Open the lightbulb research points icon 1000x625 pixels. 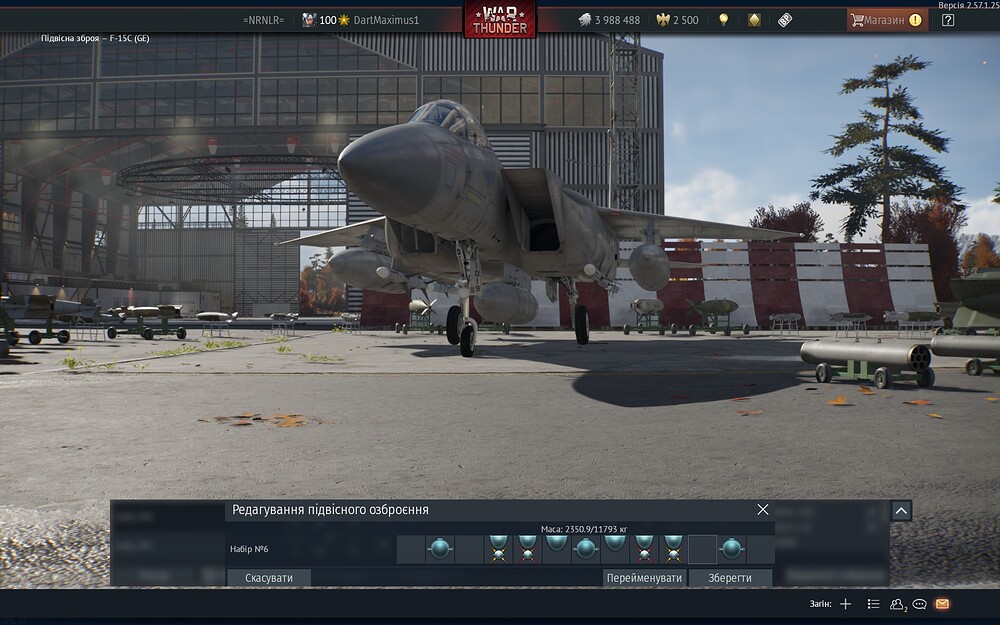pyautogui.click(x=723, y=20)
